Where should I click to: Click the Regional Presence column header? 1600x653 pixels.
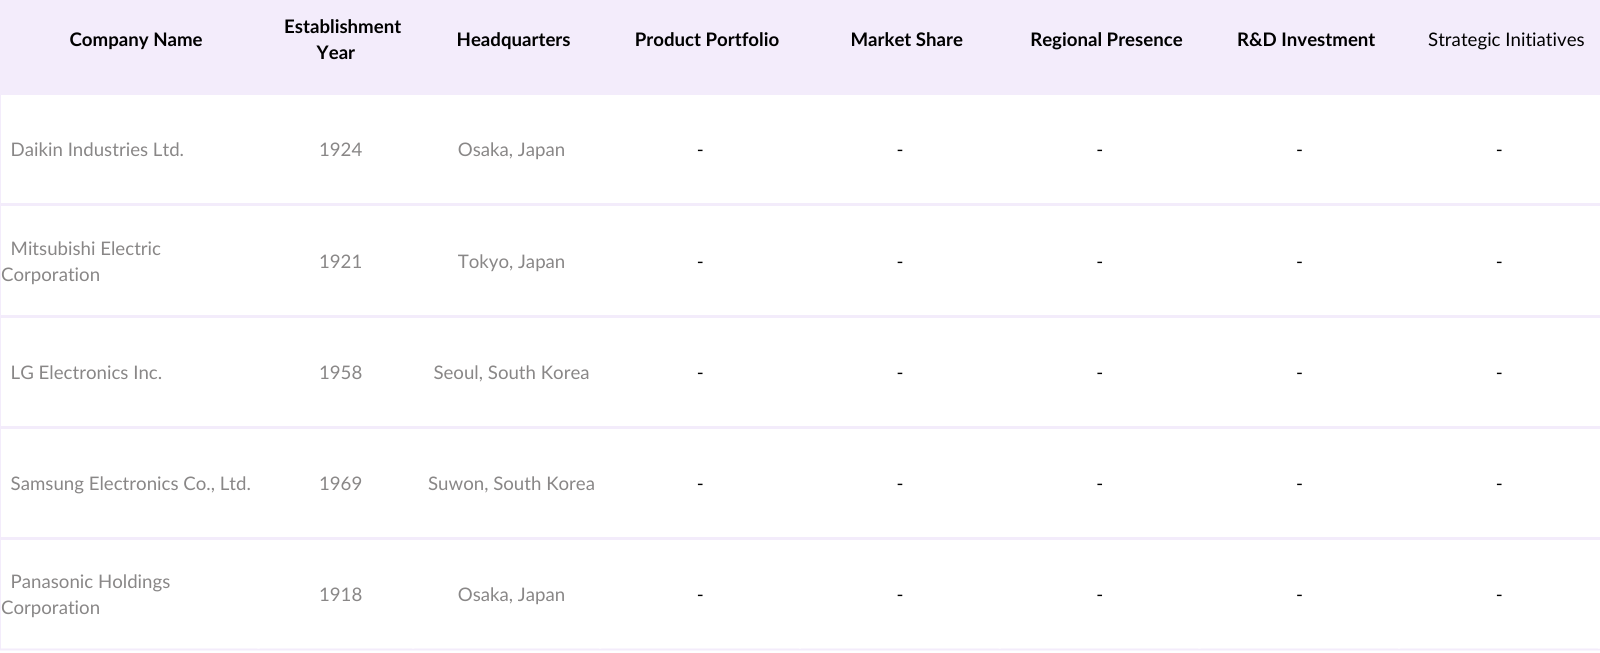(x=1106, y=40)
